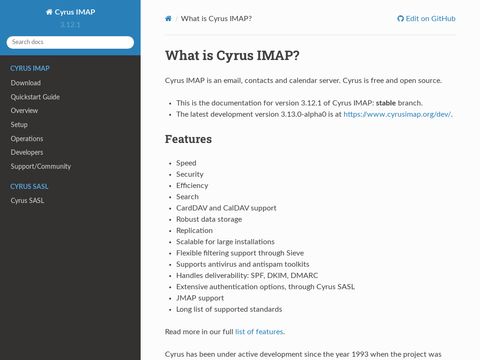
Task: Click CardDAV and CalDAV support item
Action: click(x=226, y=208)
